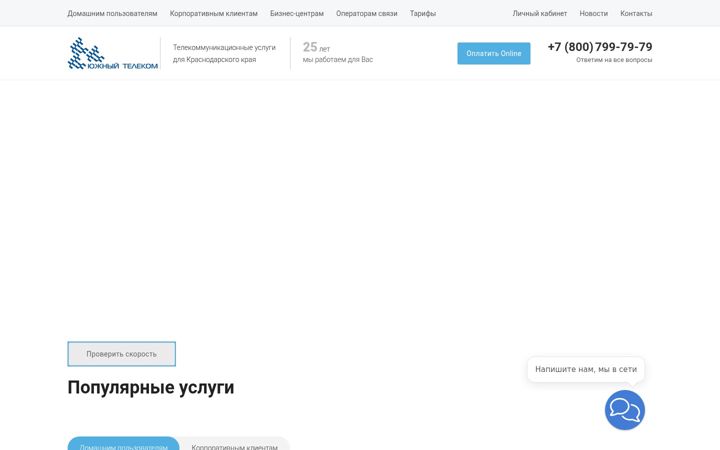Open Контакты page
This screenshot has width=720, height=450.
pyautogui.click(x=636, y=13)
